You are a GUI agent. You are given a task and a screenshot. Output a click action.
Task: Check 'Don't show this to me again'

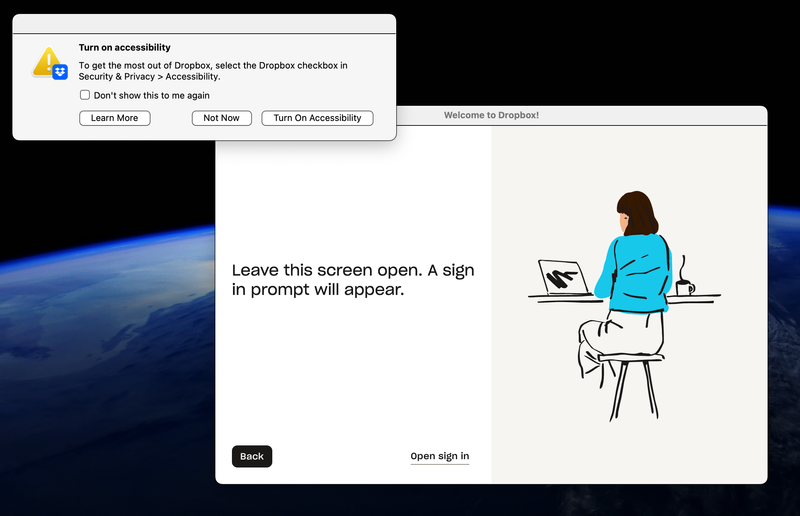(x=85, y=95)
